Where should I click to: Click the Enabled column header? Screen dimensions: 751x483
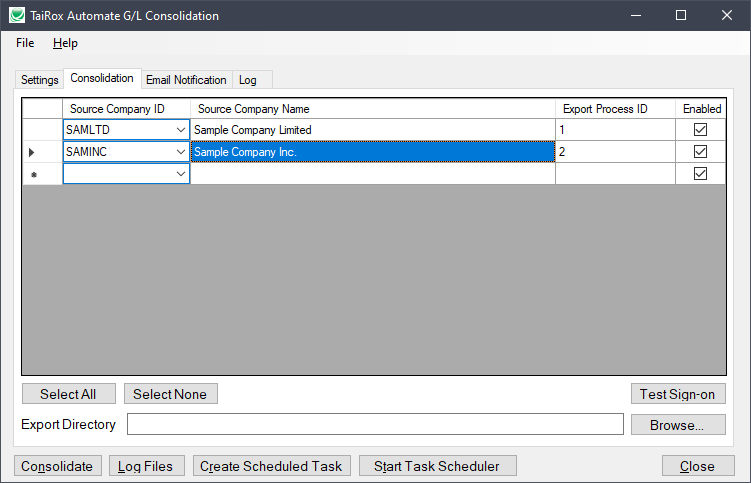(x=701, y=109)
